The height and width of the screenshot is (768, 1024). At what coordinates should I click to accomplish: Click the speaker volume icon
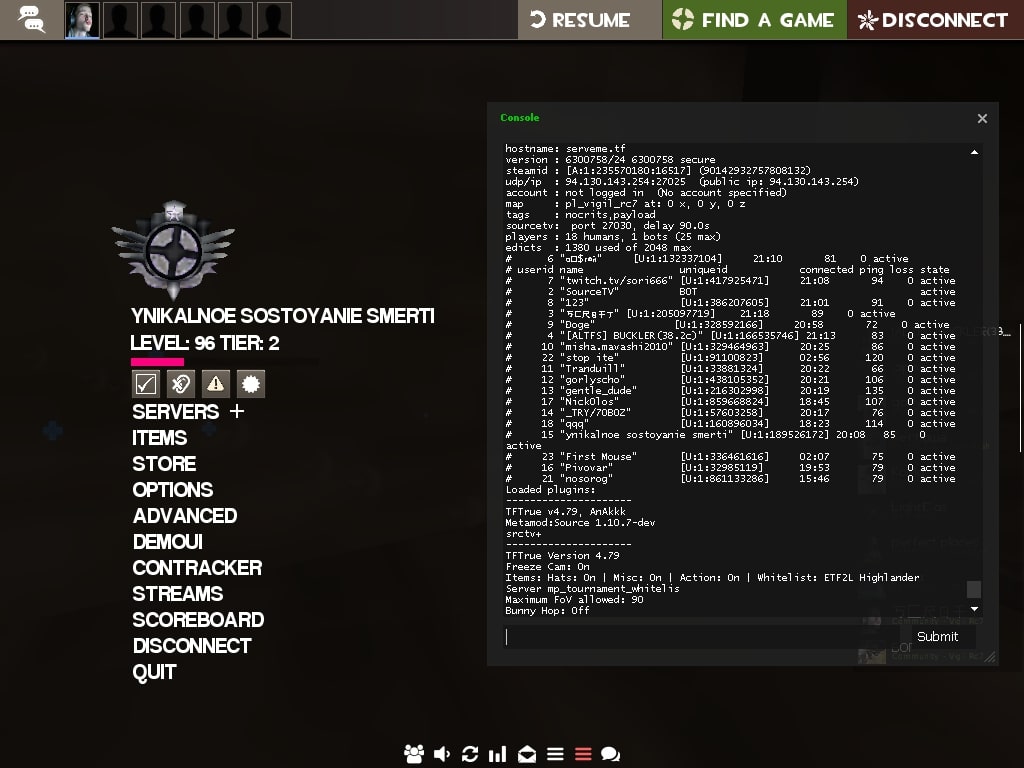pyautogui.click(x=442, y=754)
